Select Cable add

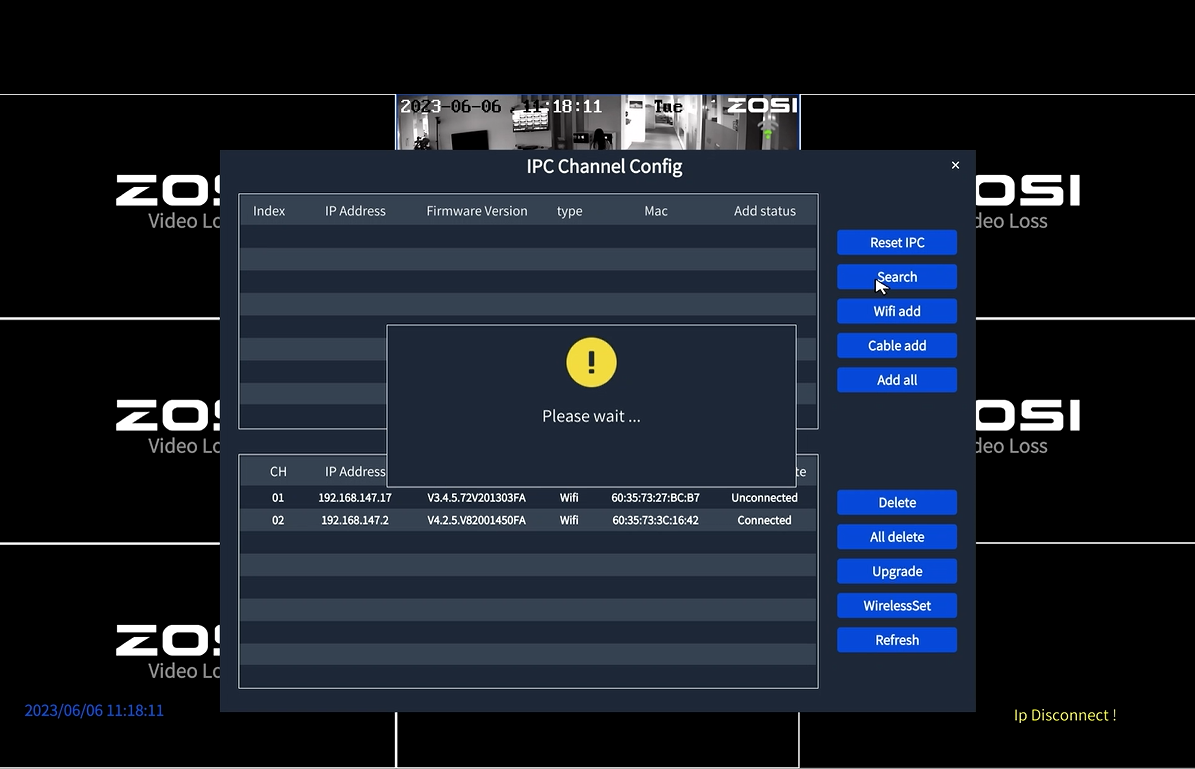(x=897, y=345)
